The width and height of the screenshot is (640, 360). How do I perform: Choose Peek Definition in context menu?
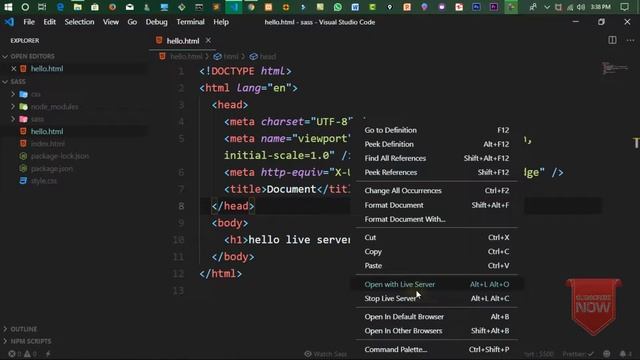(436, 144)
